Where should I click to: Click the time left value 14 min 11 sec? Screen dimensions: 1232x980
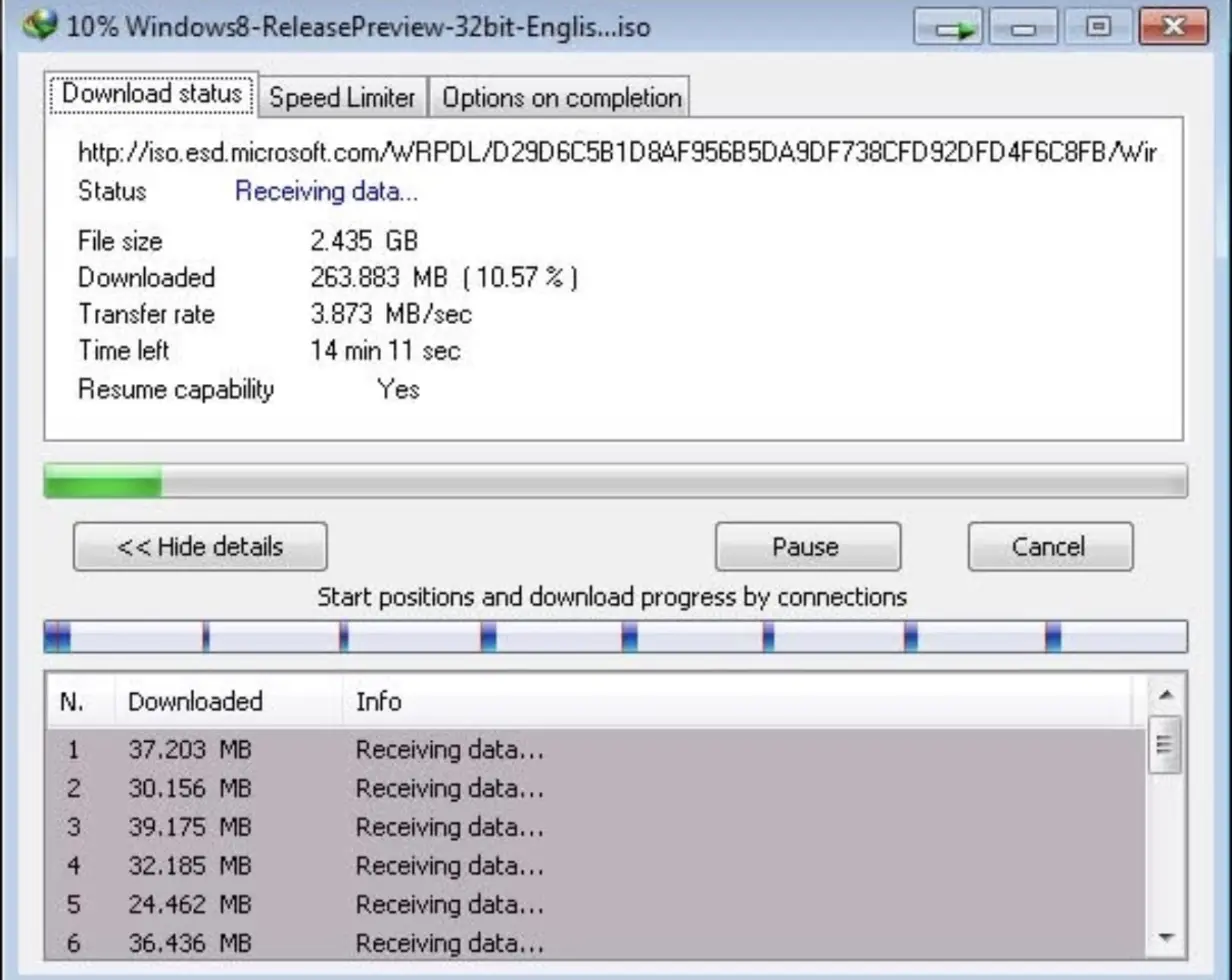385,351
